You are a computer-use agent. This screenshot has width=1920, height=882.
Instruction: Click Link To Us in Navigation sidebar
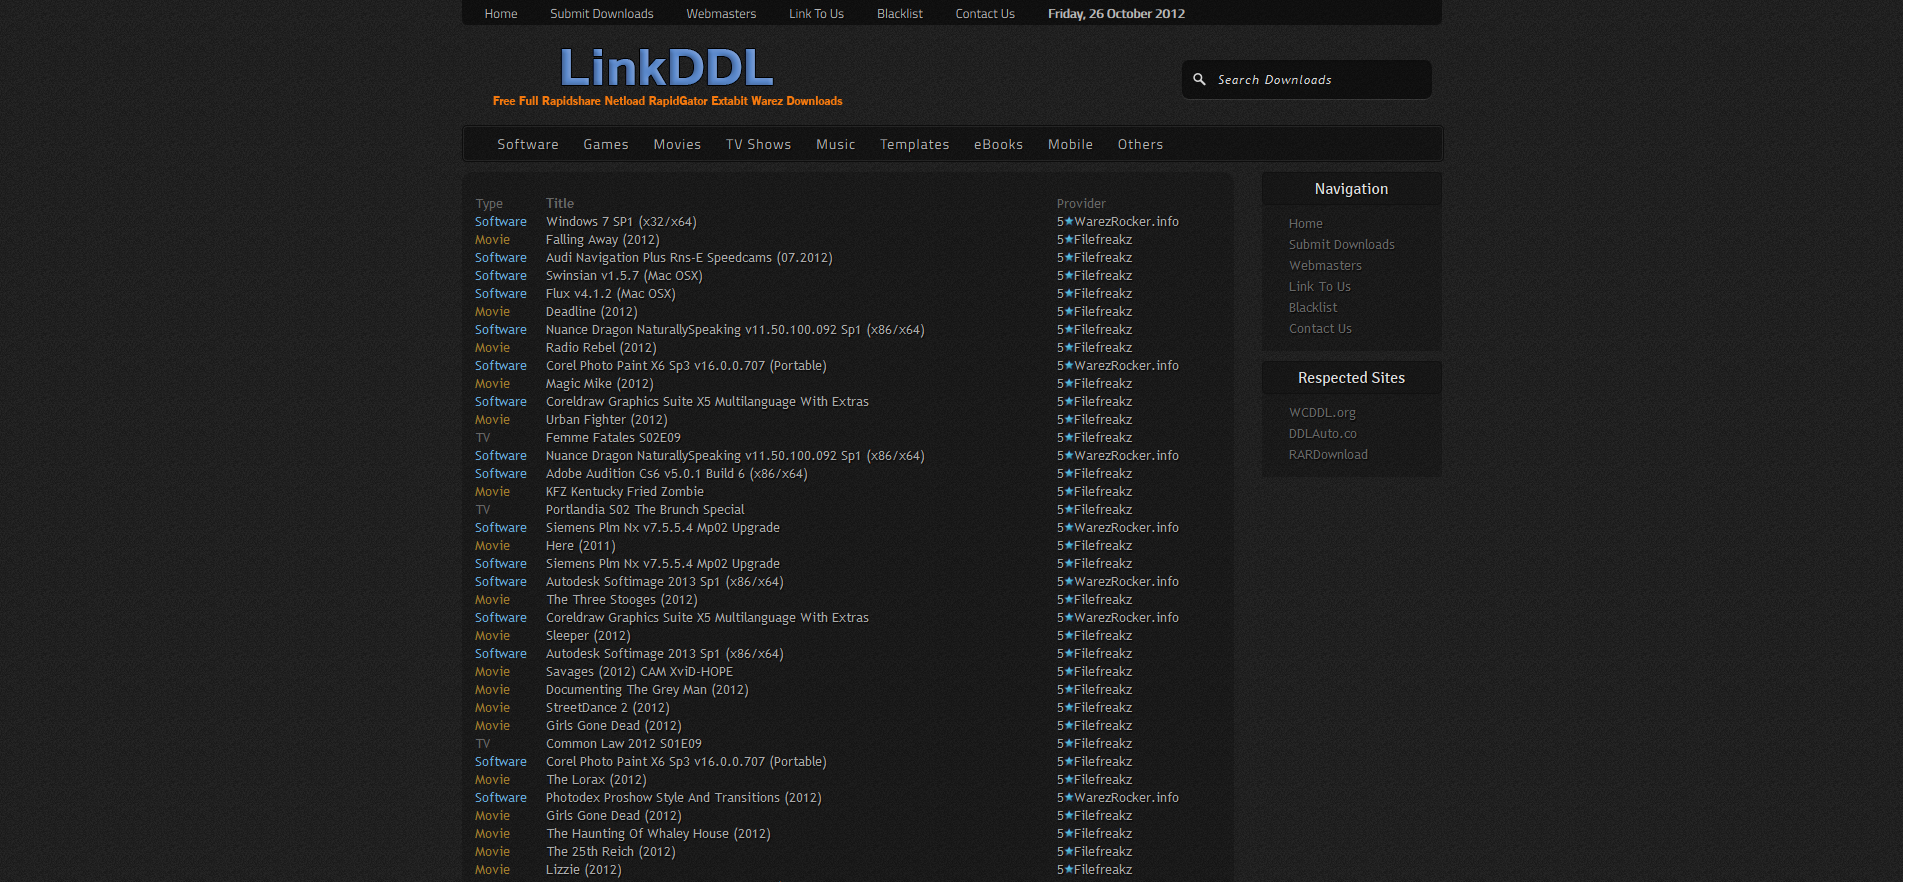1319,287
